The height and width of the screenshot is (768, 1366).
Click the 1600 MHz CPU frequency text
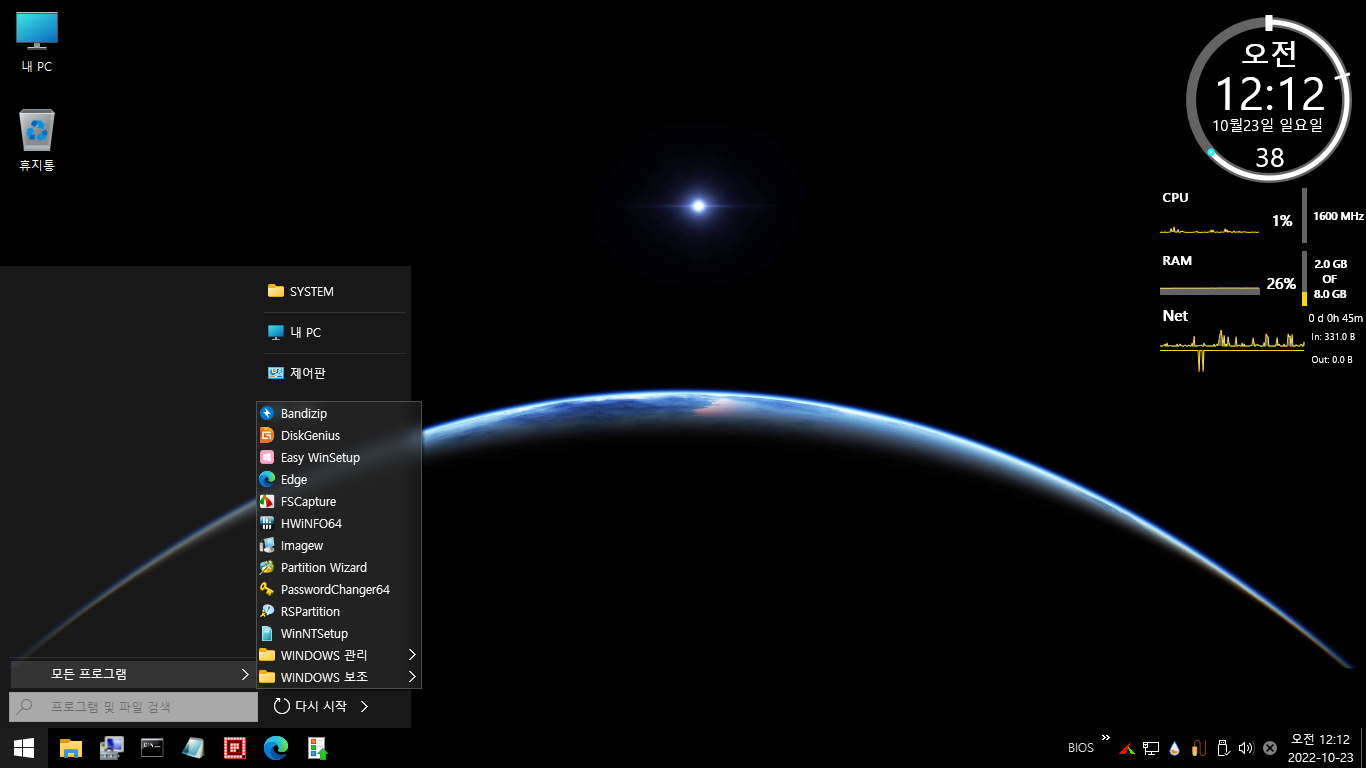1338,216
